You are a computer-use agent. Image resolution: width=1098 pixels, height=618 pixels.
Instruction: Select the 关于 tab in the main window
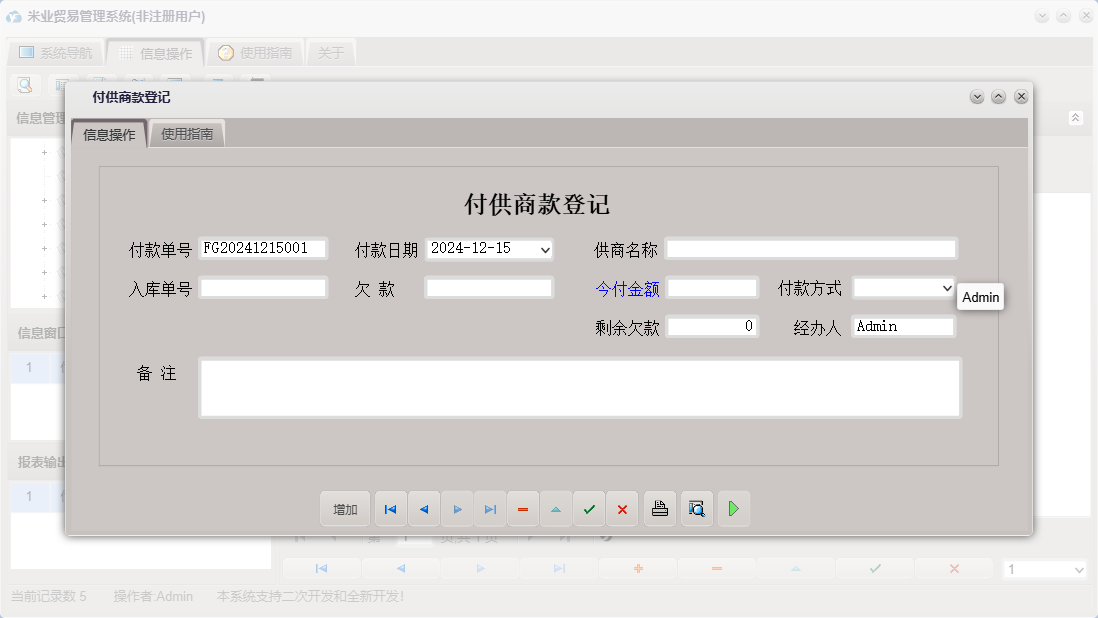[x=331, y=52]
